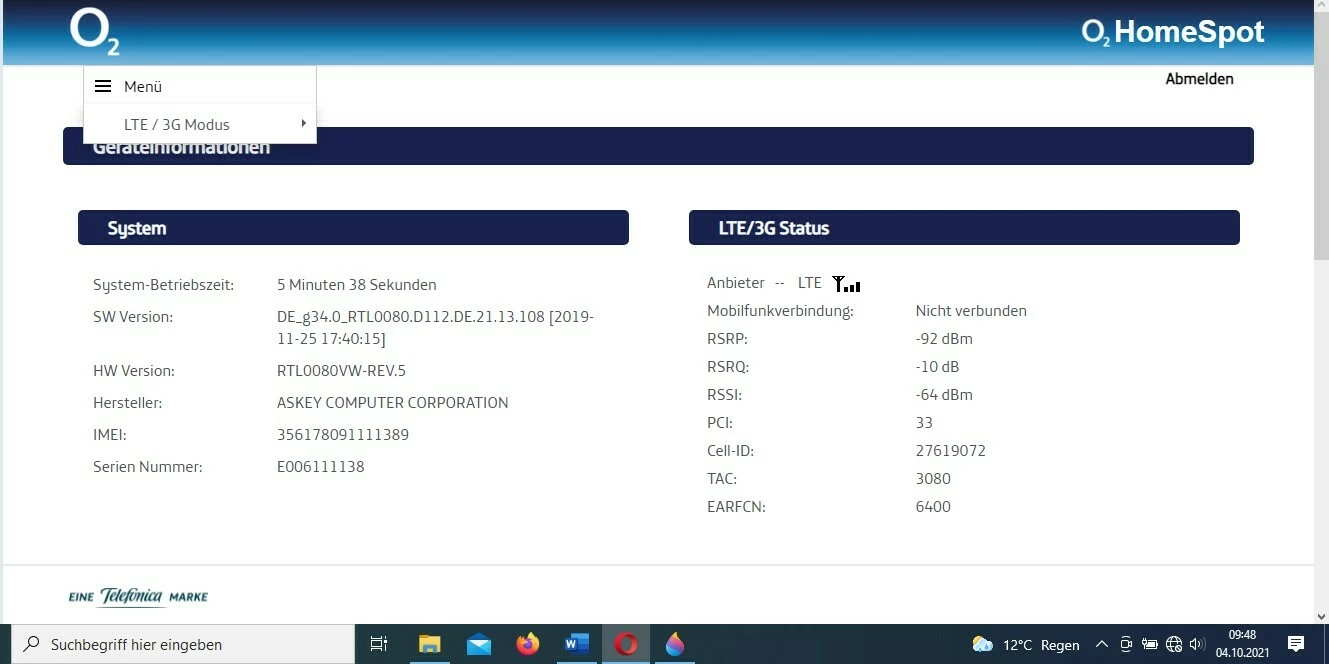Click the TAC value 3080

pos(933,479)
